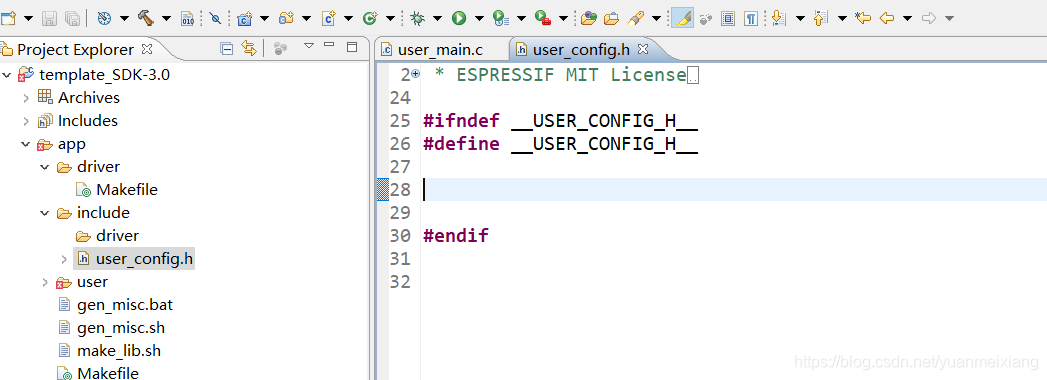Click the New Source Folder icon
Viewport: 1047px width, 380px height.
click(286, 18)
